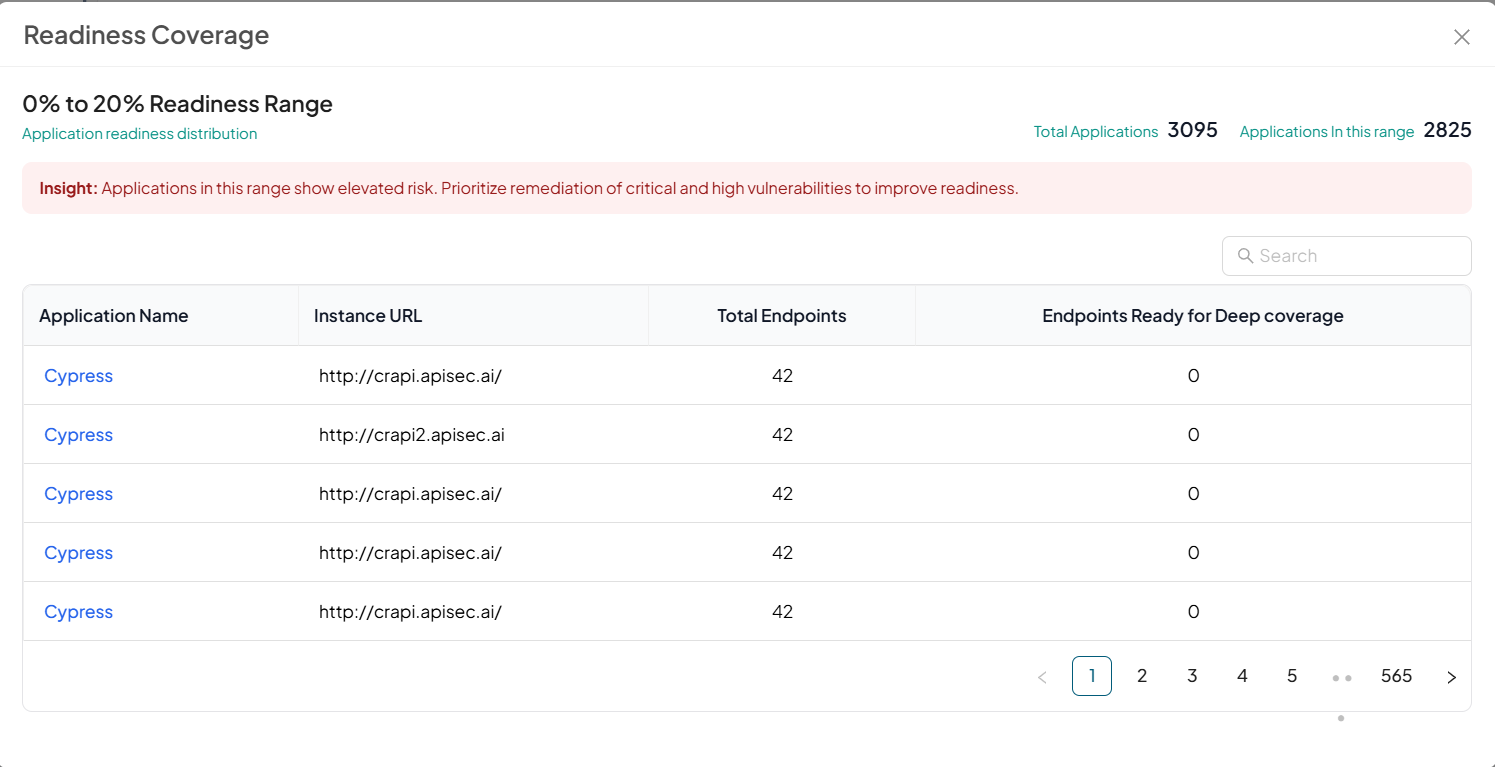
Task: Open the Cypress link in last table row
Action: (78, 612)
